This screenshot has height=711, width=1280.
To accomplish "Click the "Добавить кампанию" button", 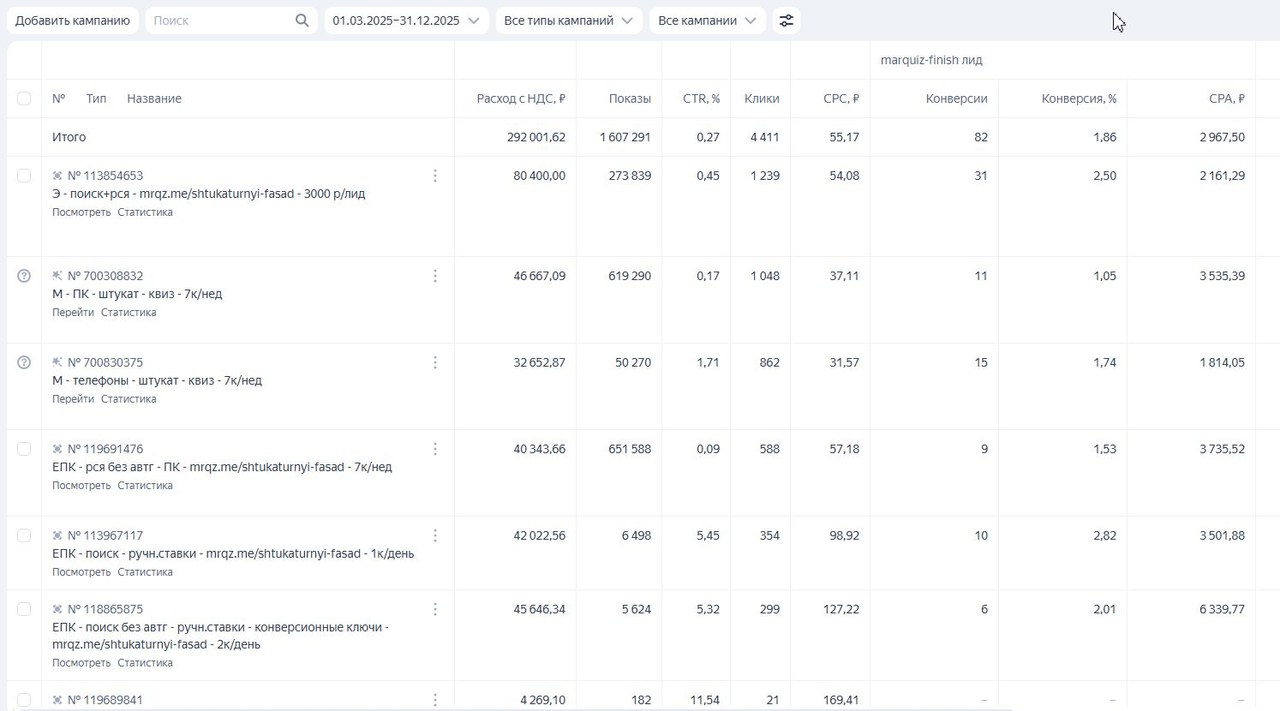I will 72,20.
